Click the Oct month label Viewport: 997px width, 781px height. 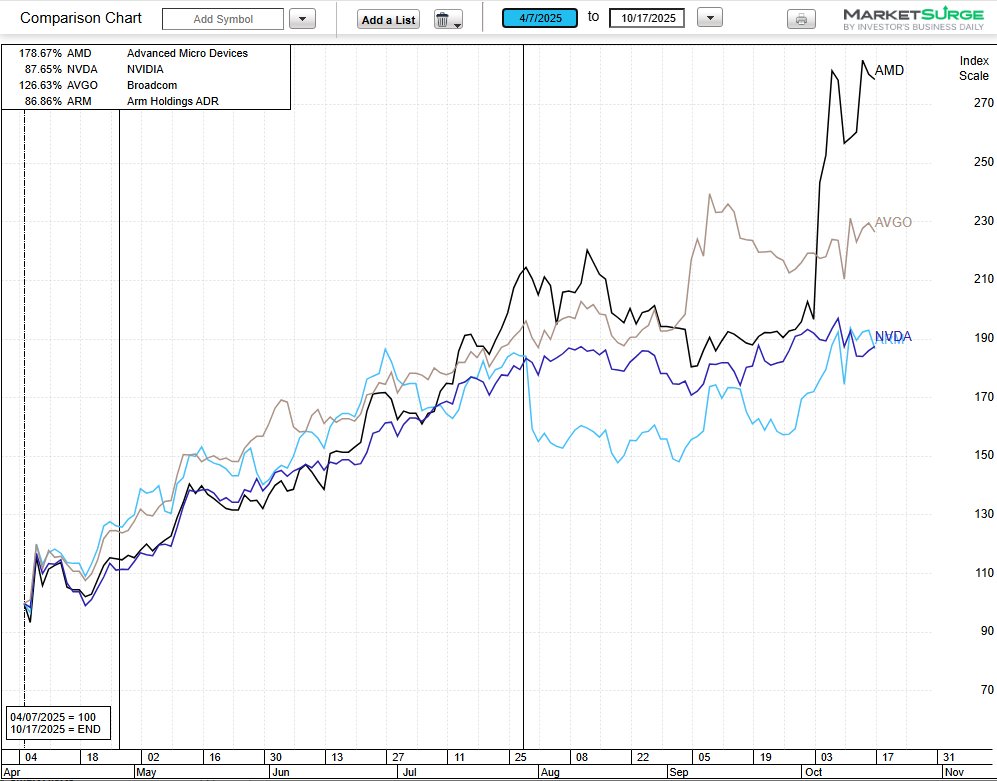pyautogui.click(x=814, y=772)
